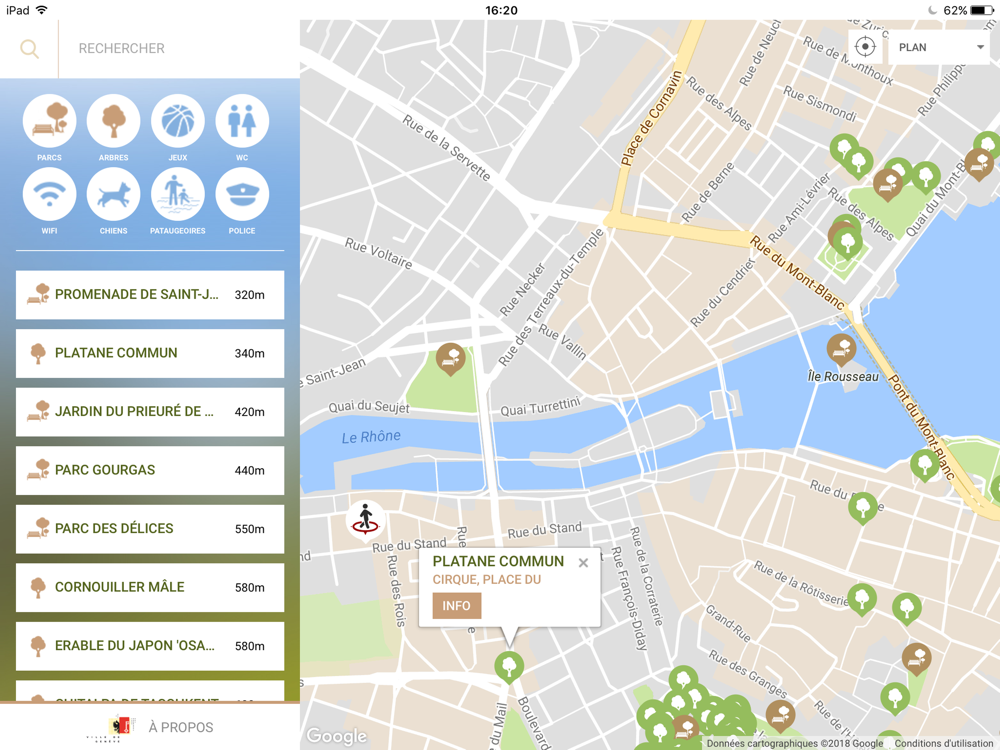Tap the search magnifier icon
1000x750 pixels.
click(29, 48)
